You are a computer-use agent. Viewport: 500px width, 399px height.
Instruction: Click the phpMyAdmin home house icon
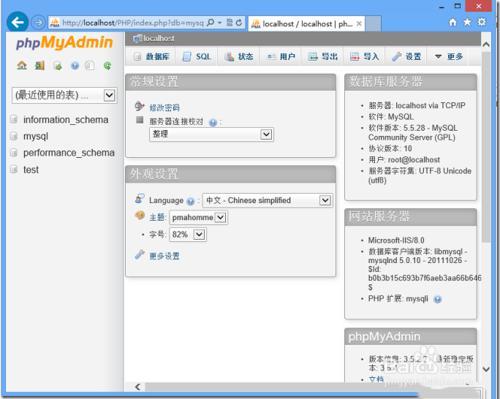tap(22, 65)
